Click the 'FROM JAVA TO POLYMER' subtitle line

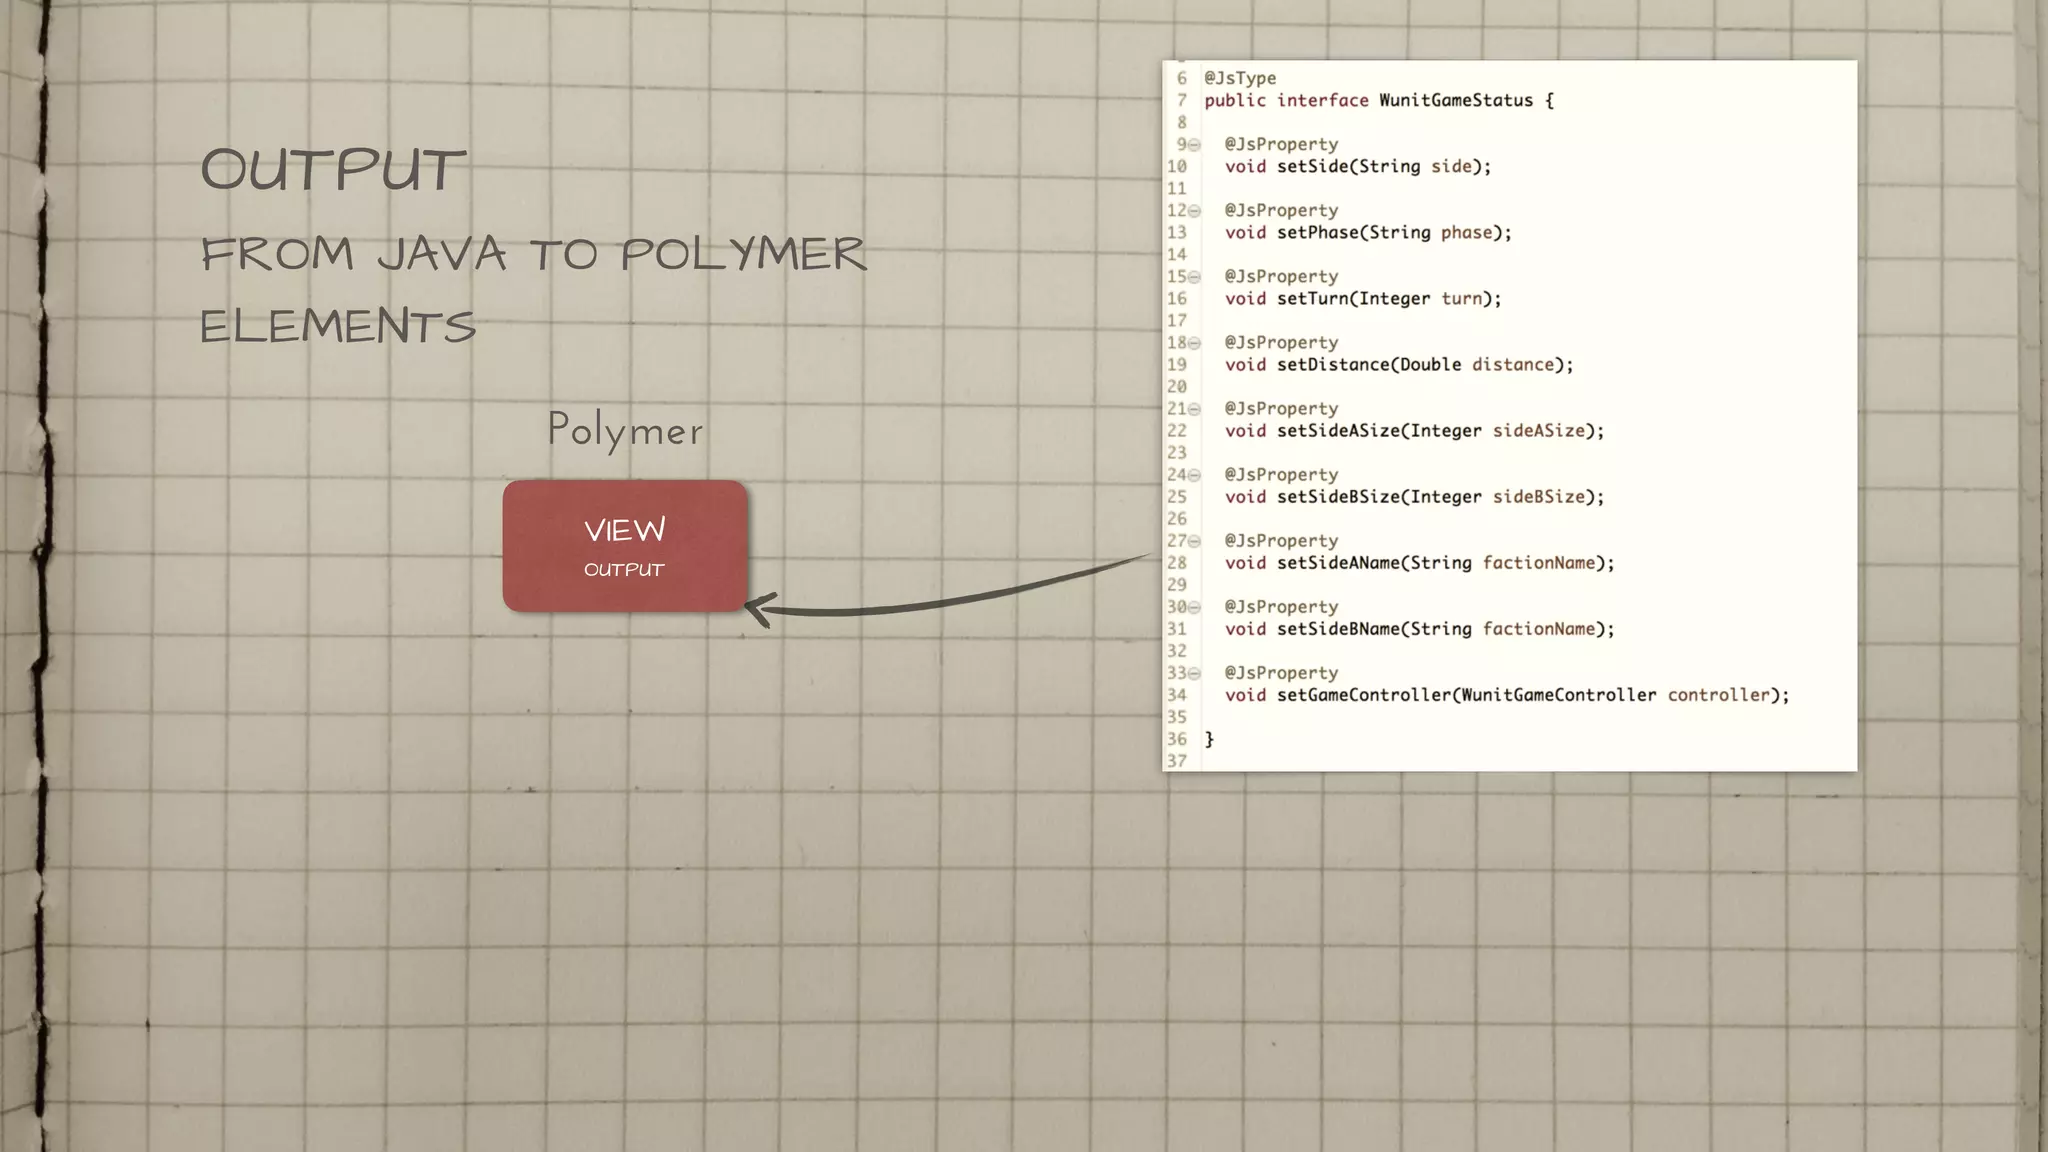coord(533,254)
